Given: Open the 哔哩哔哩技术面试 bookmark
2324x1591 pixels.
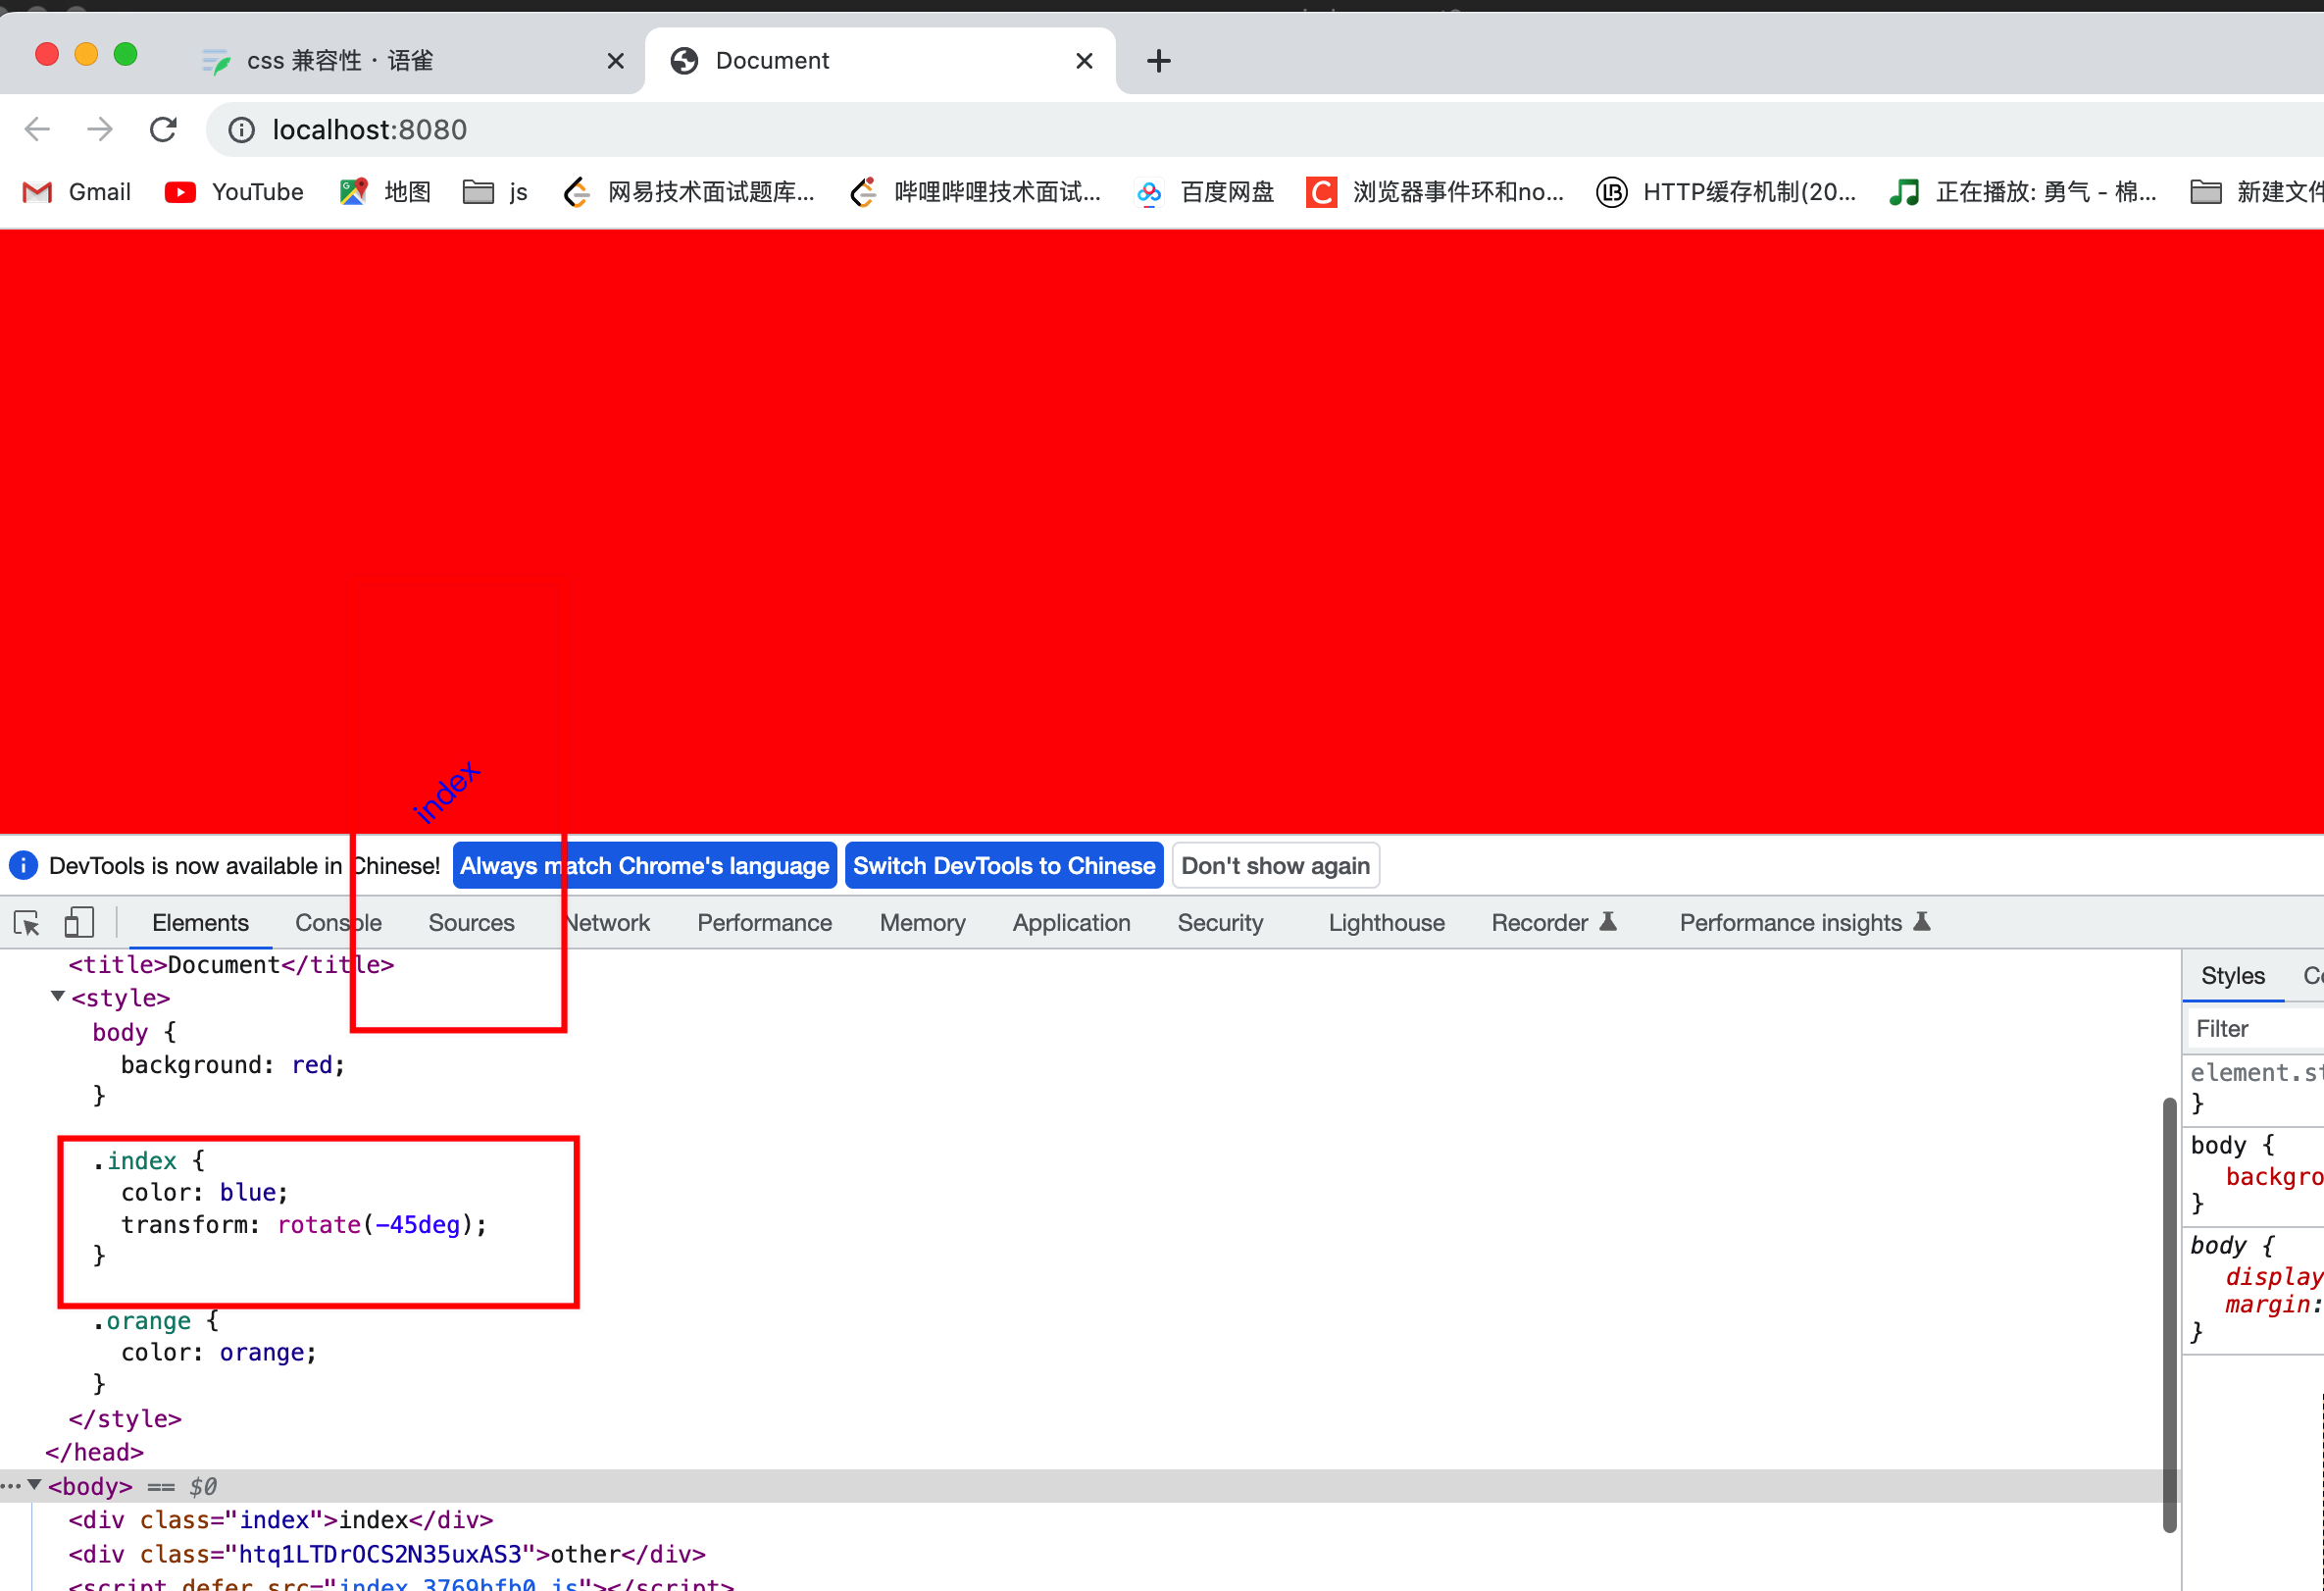Looking at the screenshot, I should [x=975, y=192].
